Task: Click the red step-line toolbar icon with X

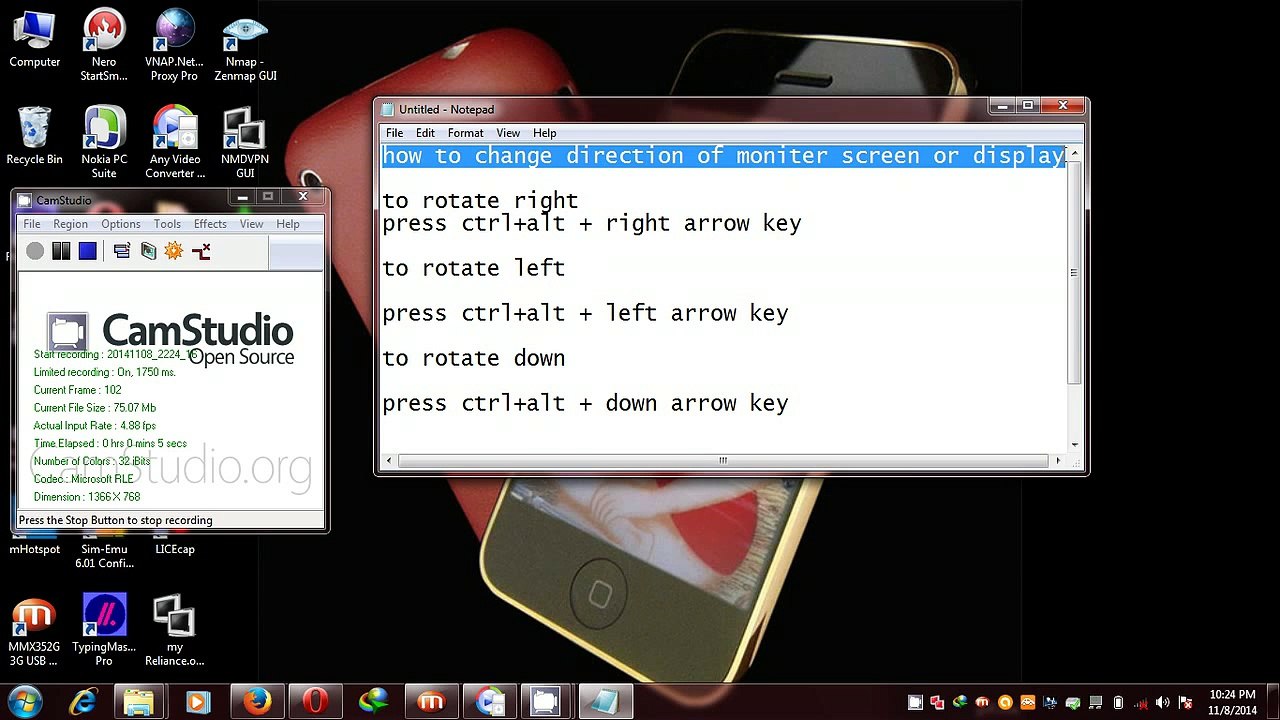Action: point(201,251)
